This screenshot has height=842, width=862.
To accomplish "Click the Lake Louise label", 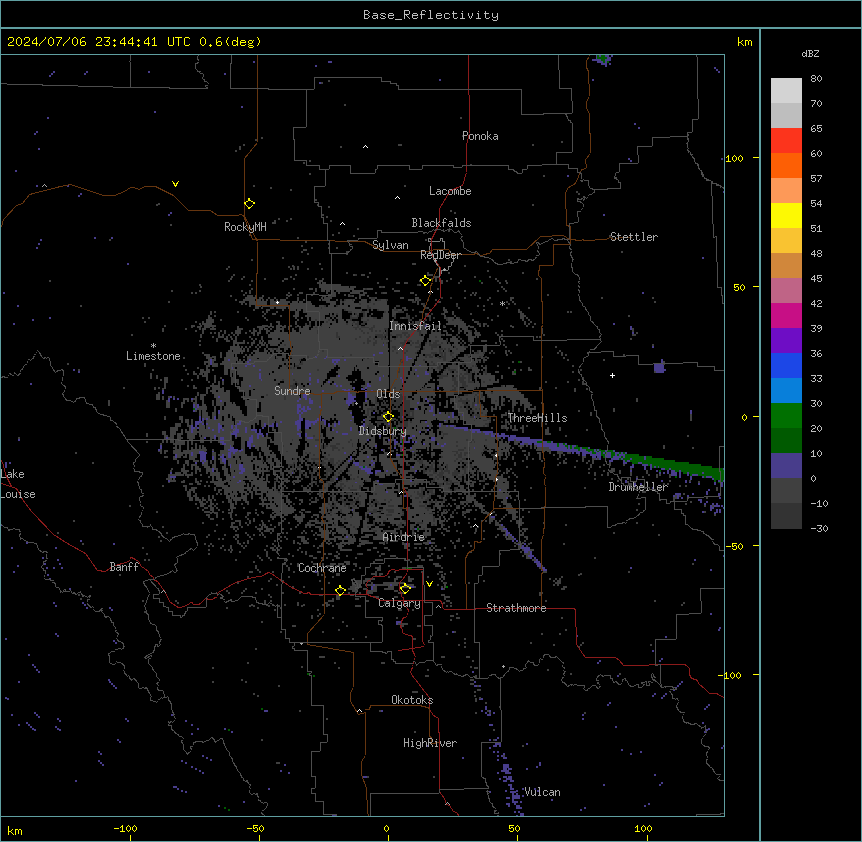I will (x=18, y=484).
